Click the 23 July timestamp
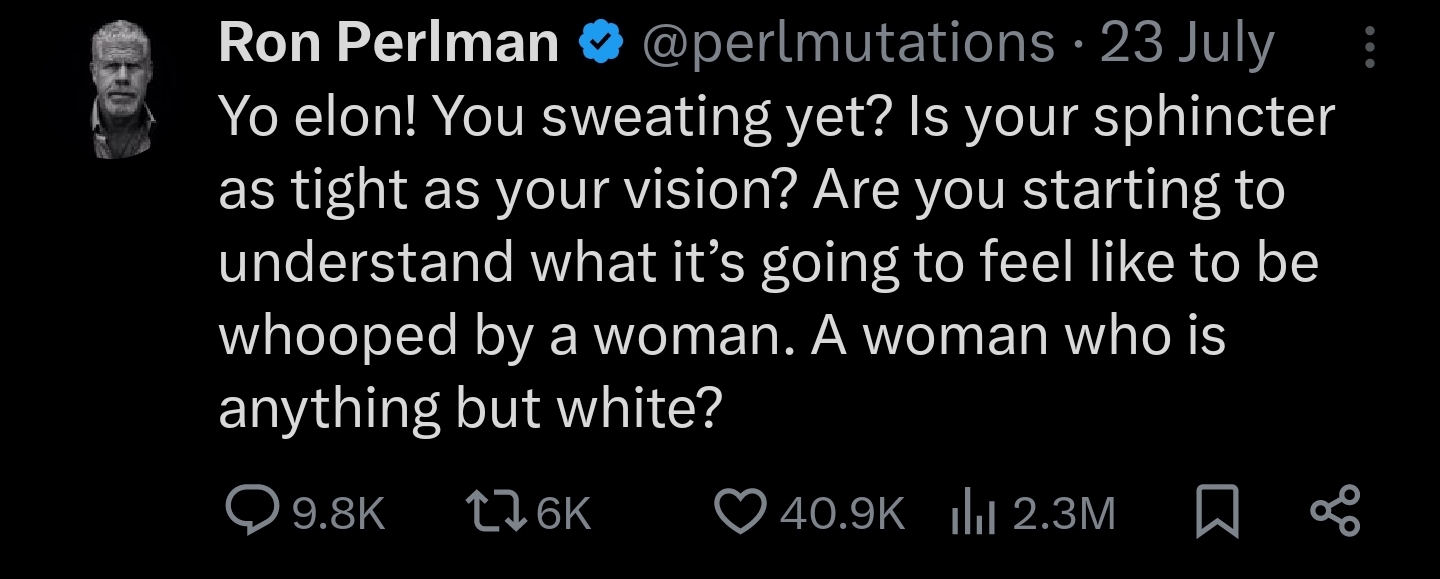Image resolution: width=1440 pixels, height=579 pixels. pyautogui.click(x=1187, y=45)
